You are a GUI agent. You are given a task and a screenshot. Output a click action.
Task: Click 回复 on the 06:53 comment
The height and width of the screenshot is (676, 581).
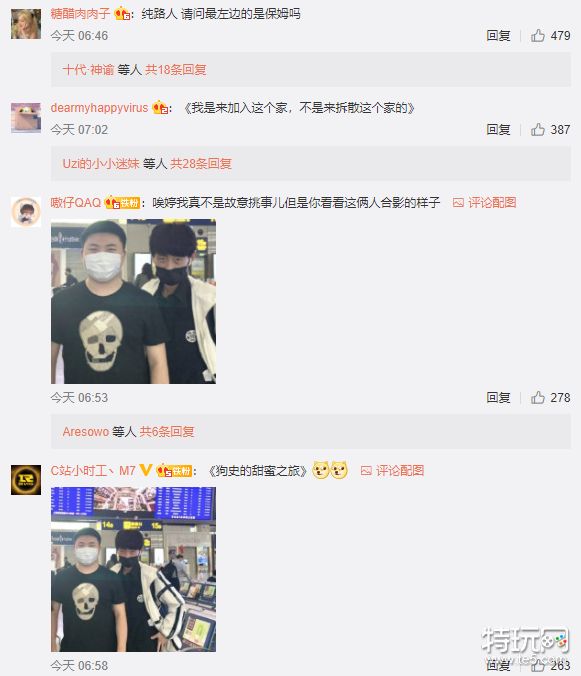tap(498, 397)
